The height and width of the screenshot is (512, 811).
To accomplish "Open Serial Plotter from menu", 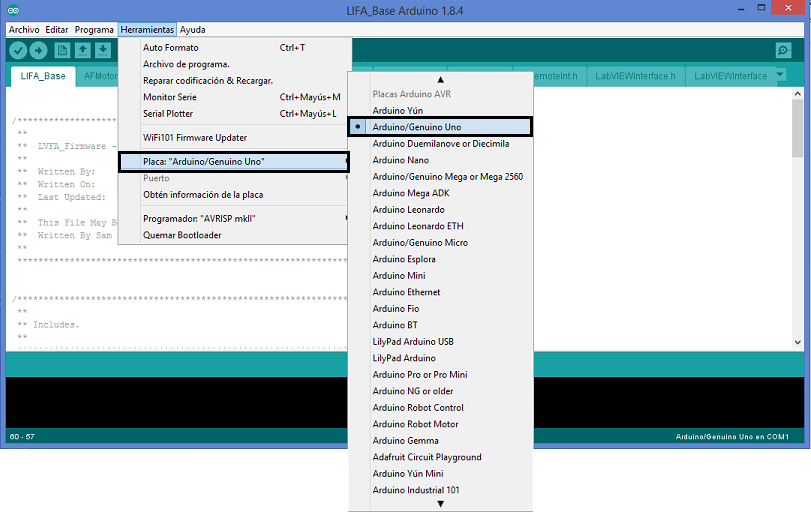I will 234,114.
